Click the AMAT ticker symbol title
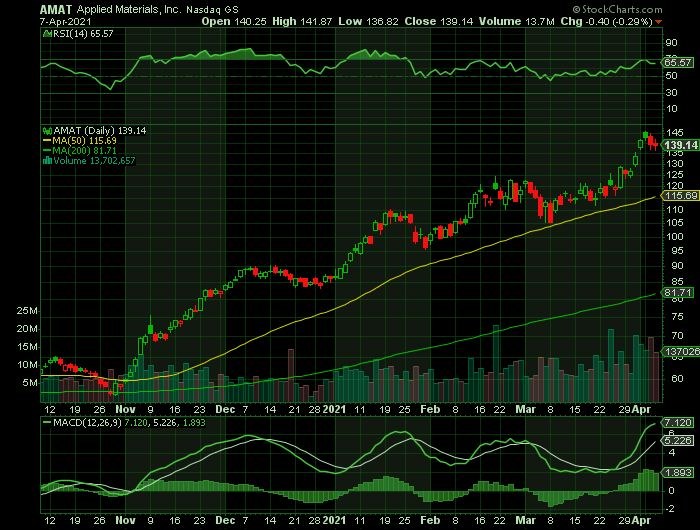The height and width of the screenshot is (530, 700). tap(56, 8)
